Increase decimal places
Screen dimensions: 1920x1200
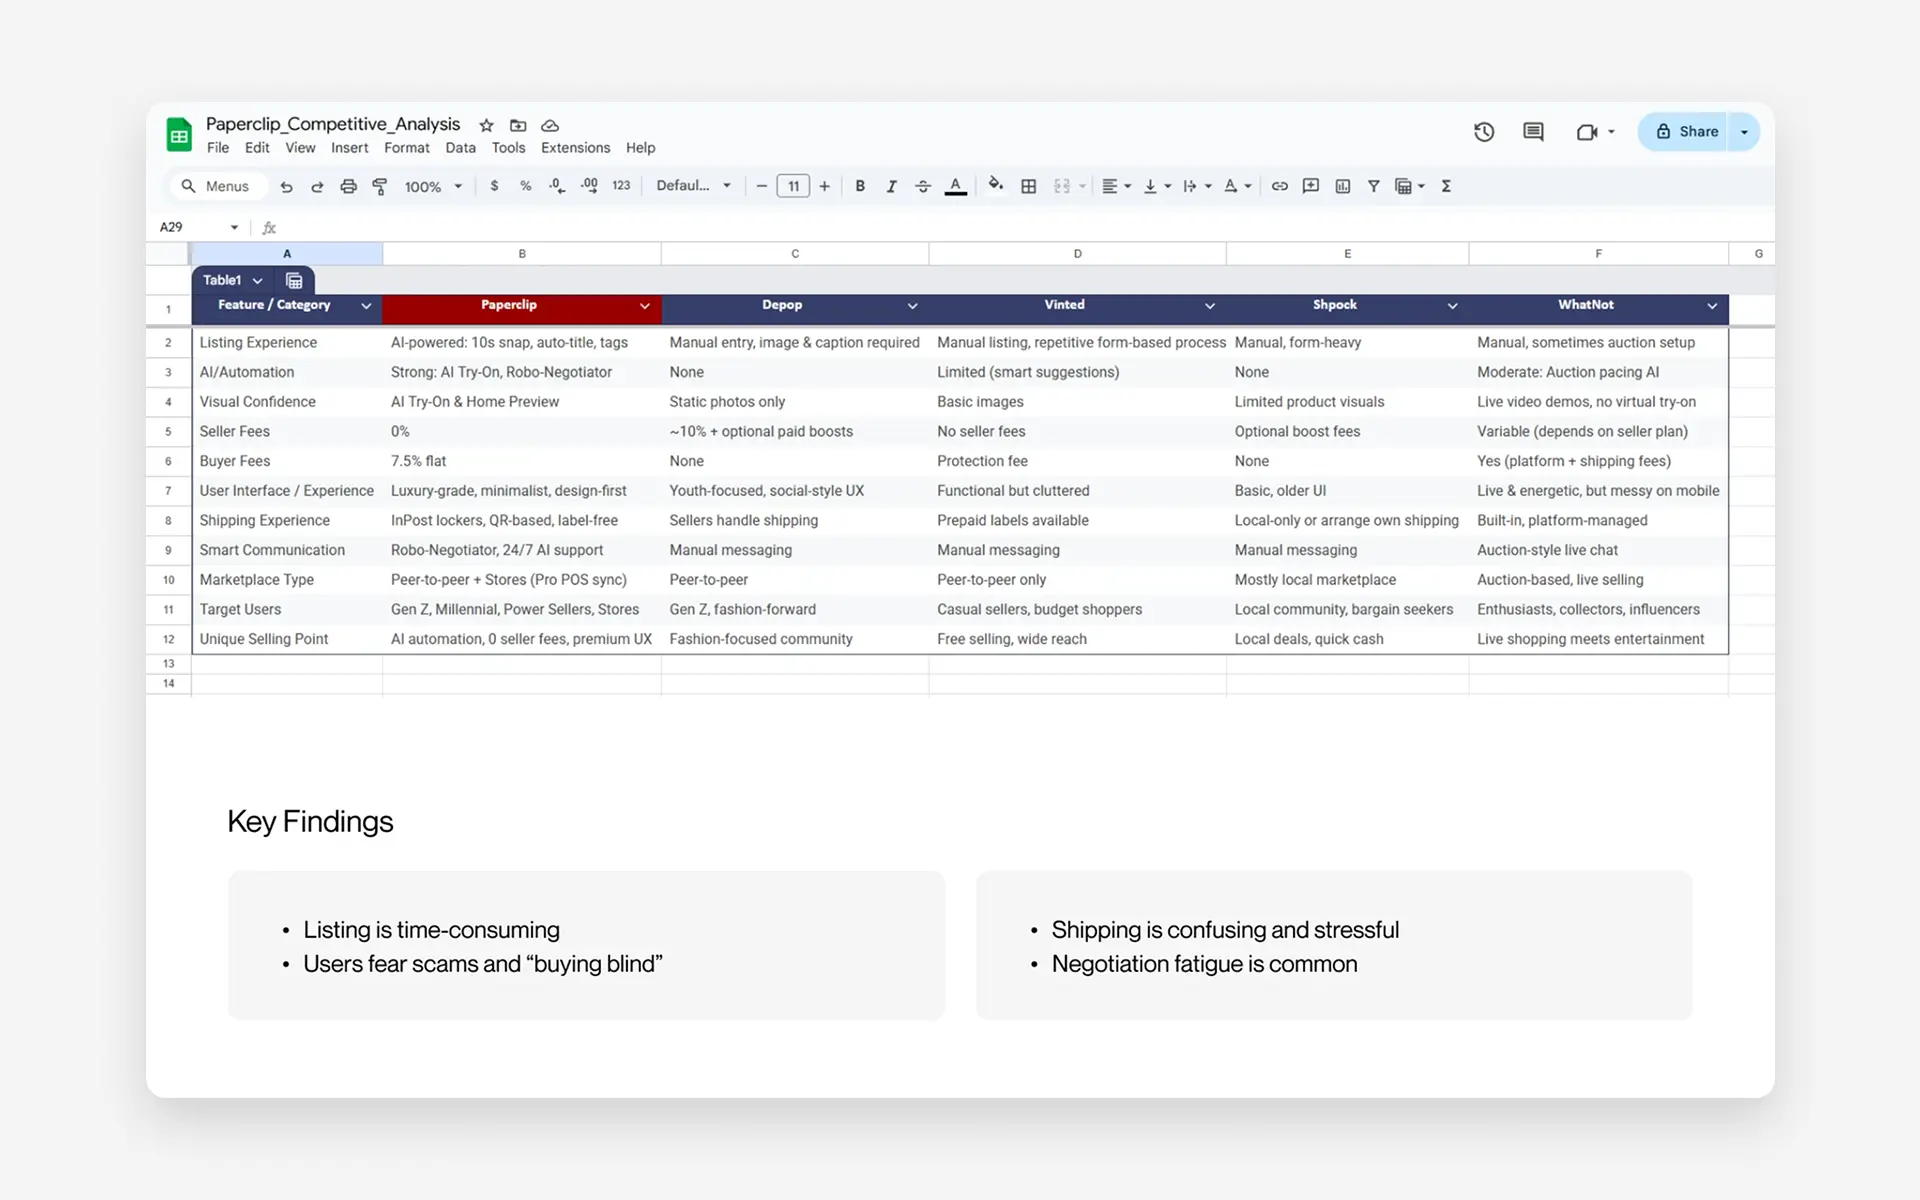[589, 186]
